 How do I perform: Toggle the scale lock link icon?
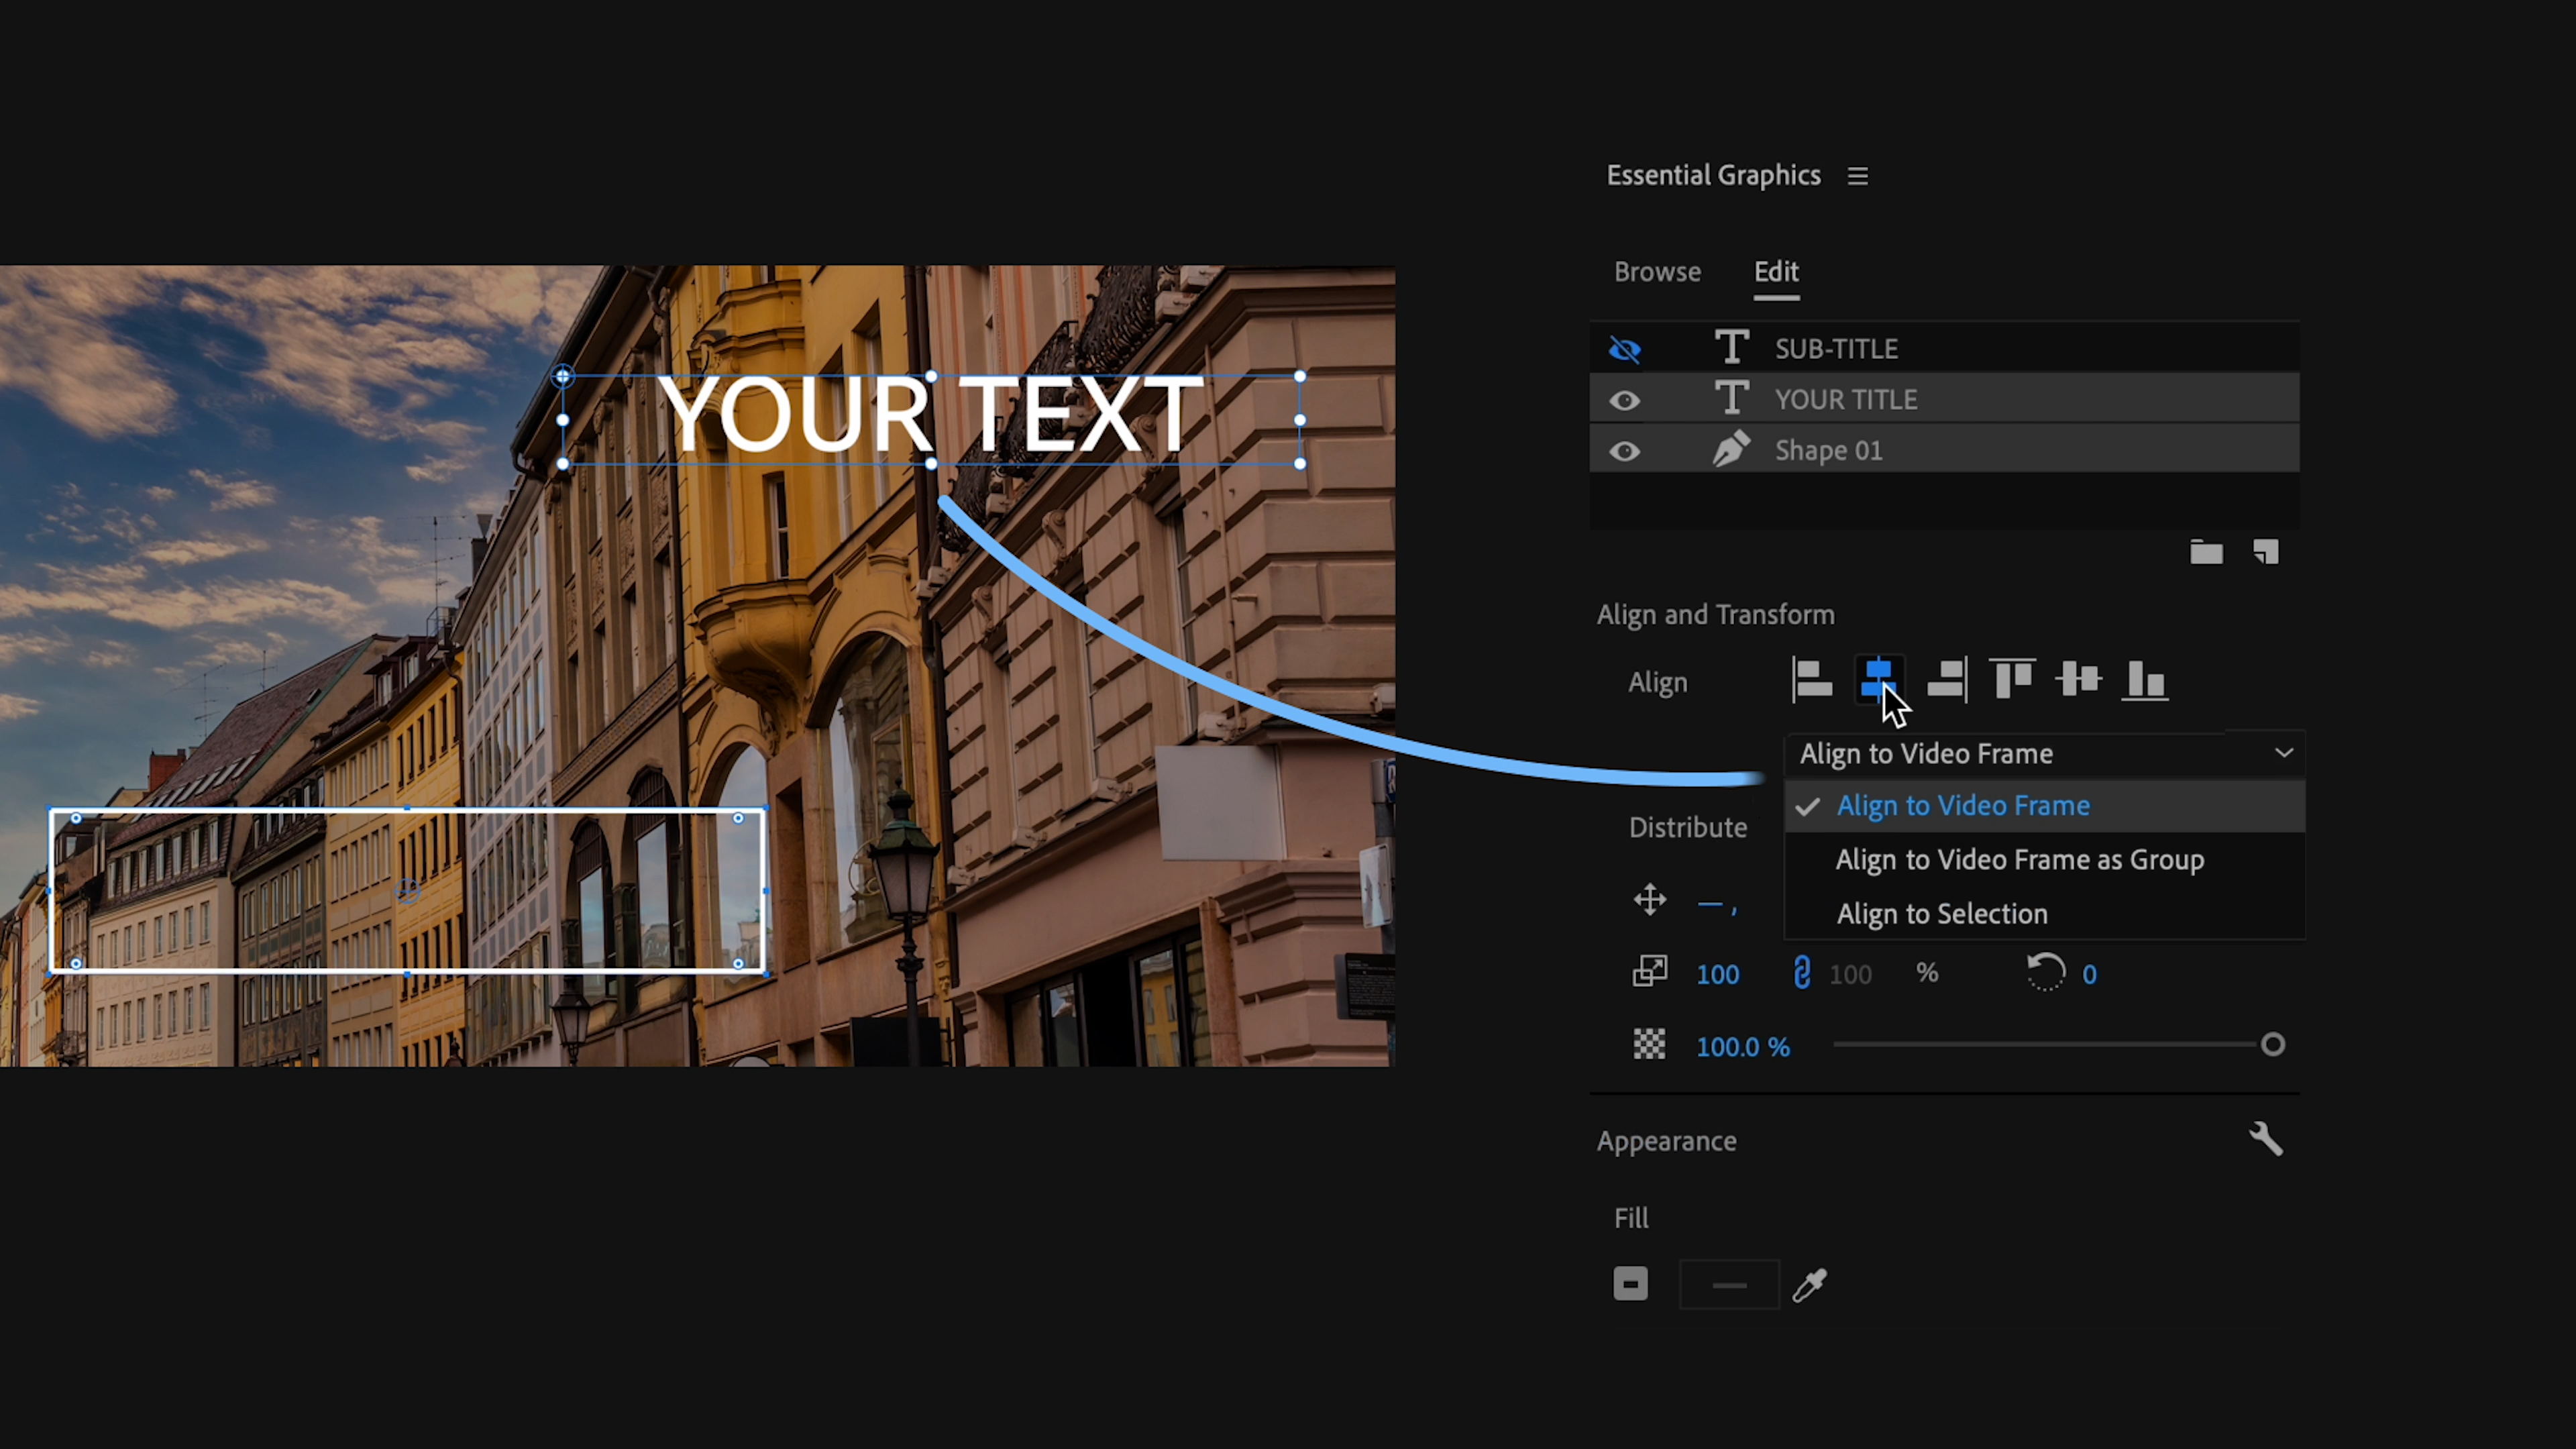1801,973
